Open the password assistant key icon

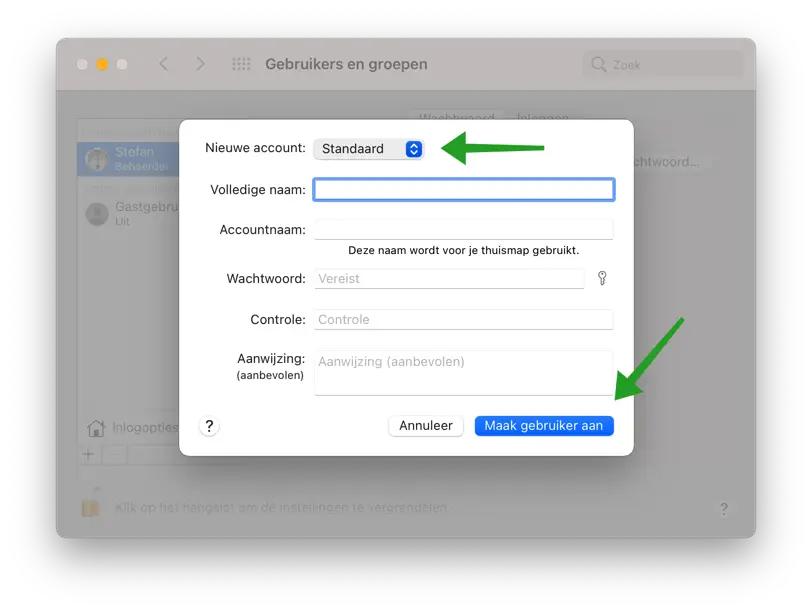[602, 278]
